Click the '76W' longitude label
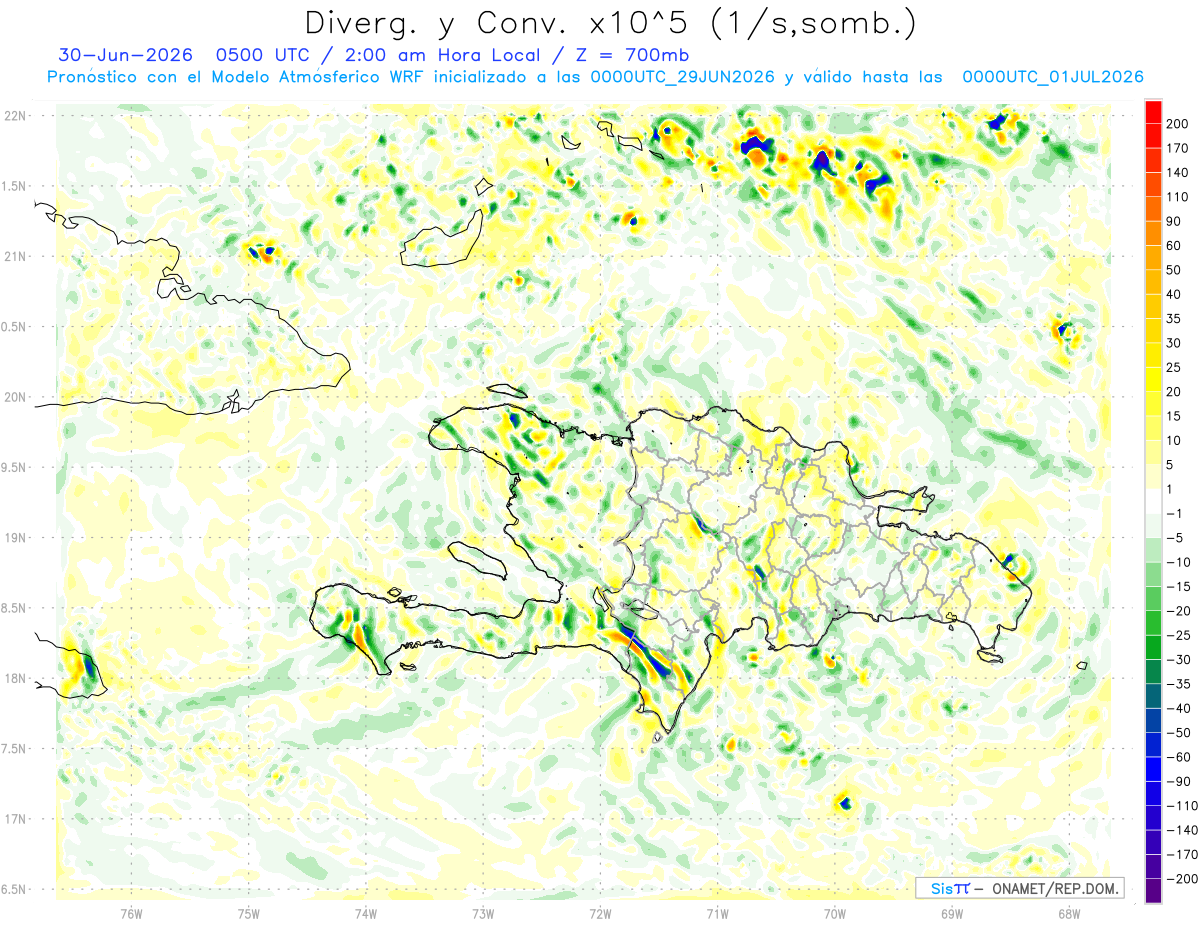 point(131,912)
